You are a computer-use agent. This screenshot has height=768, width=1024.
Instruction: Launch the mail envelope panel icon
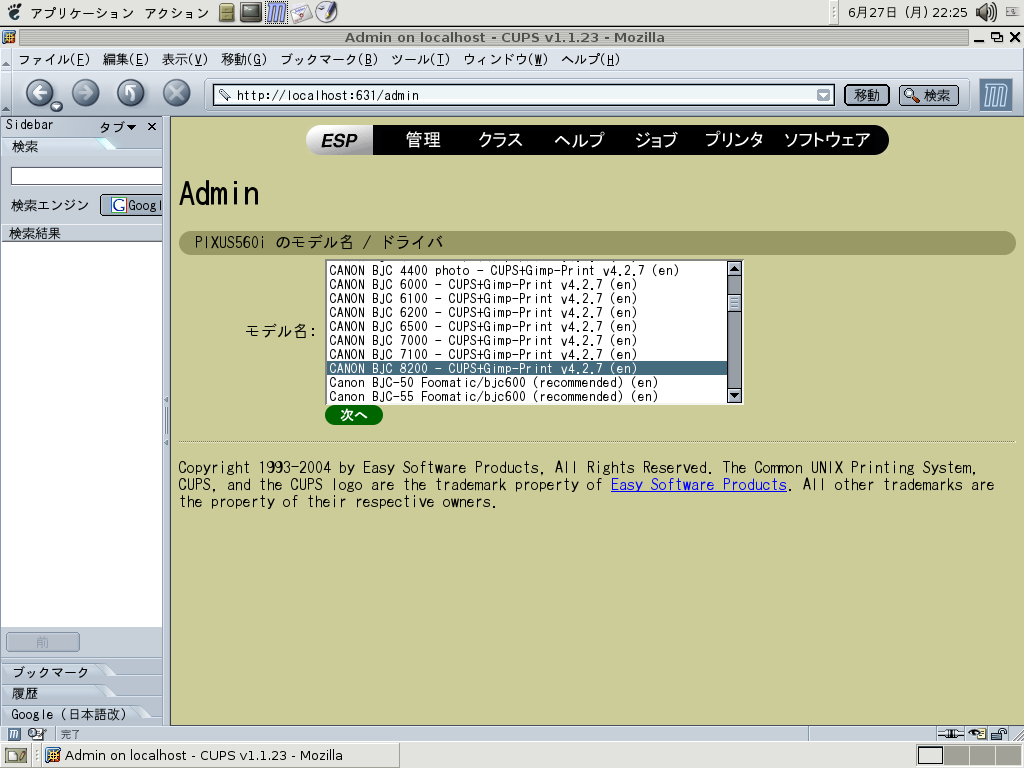pyautogui.click(x=300, y=13)
